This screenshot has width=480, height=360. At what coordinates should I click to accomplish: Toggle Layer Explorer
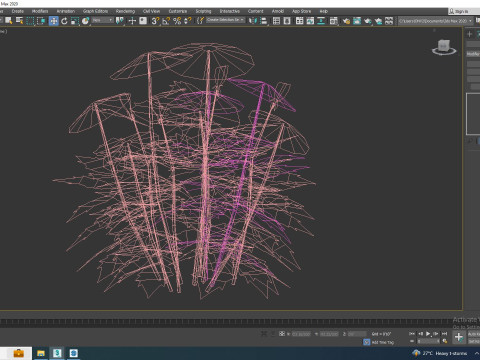point(287,21)
